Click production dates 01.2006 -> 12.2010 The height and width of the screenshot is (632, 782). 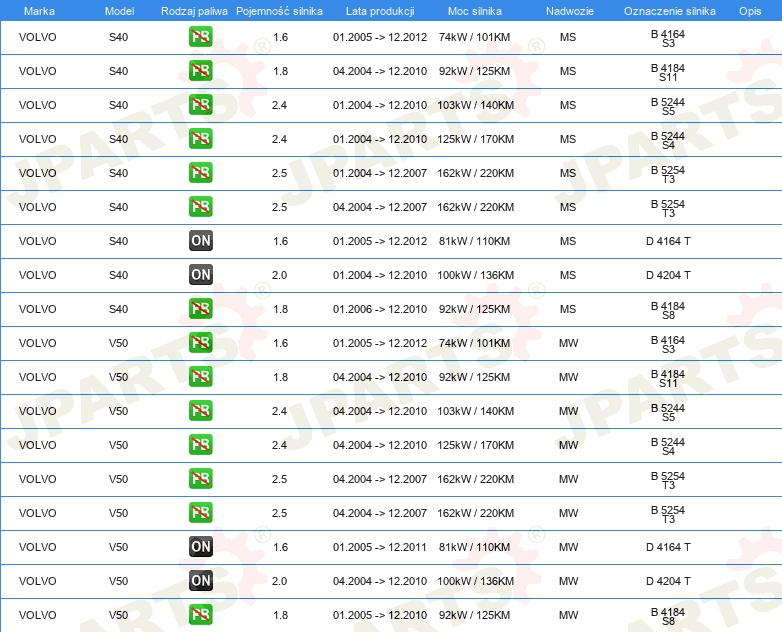point(380,309)
